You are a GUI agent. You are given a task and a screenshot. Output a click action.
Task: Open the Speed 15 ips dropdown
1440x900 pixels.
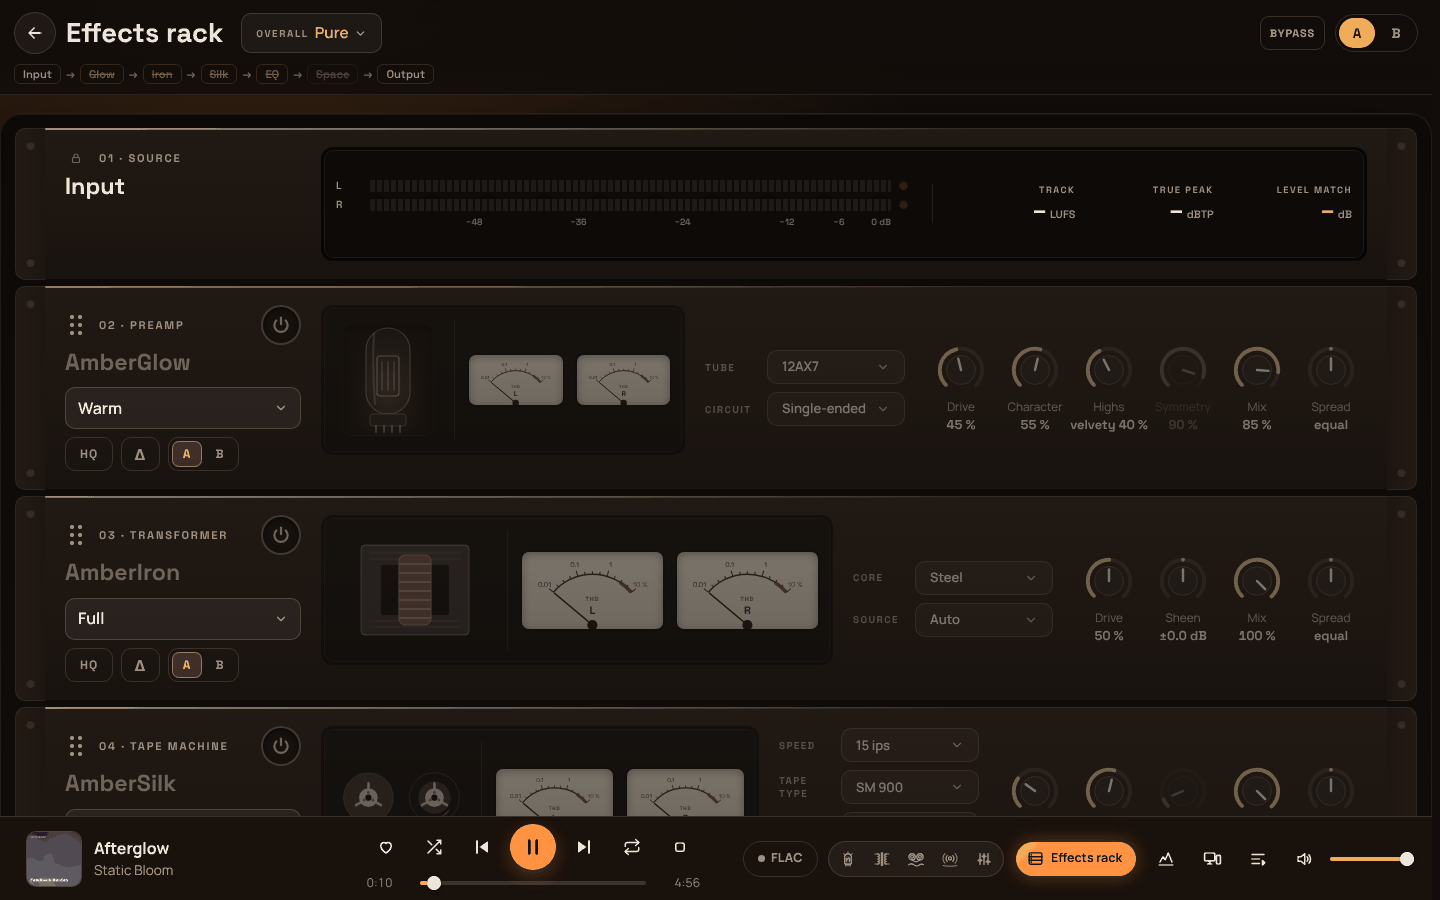point(910,745)
